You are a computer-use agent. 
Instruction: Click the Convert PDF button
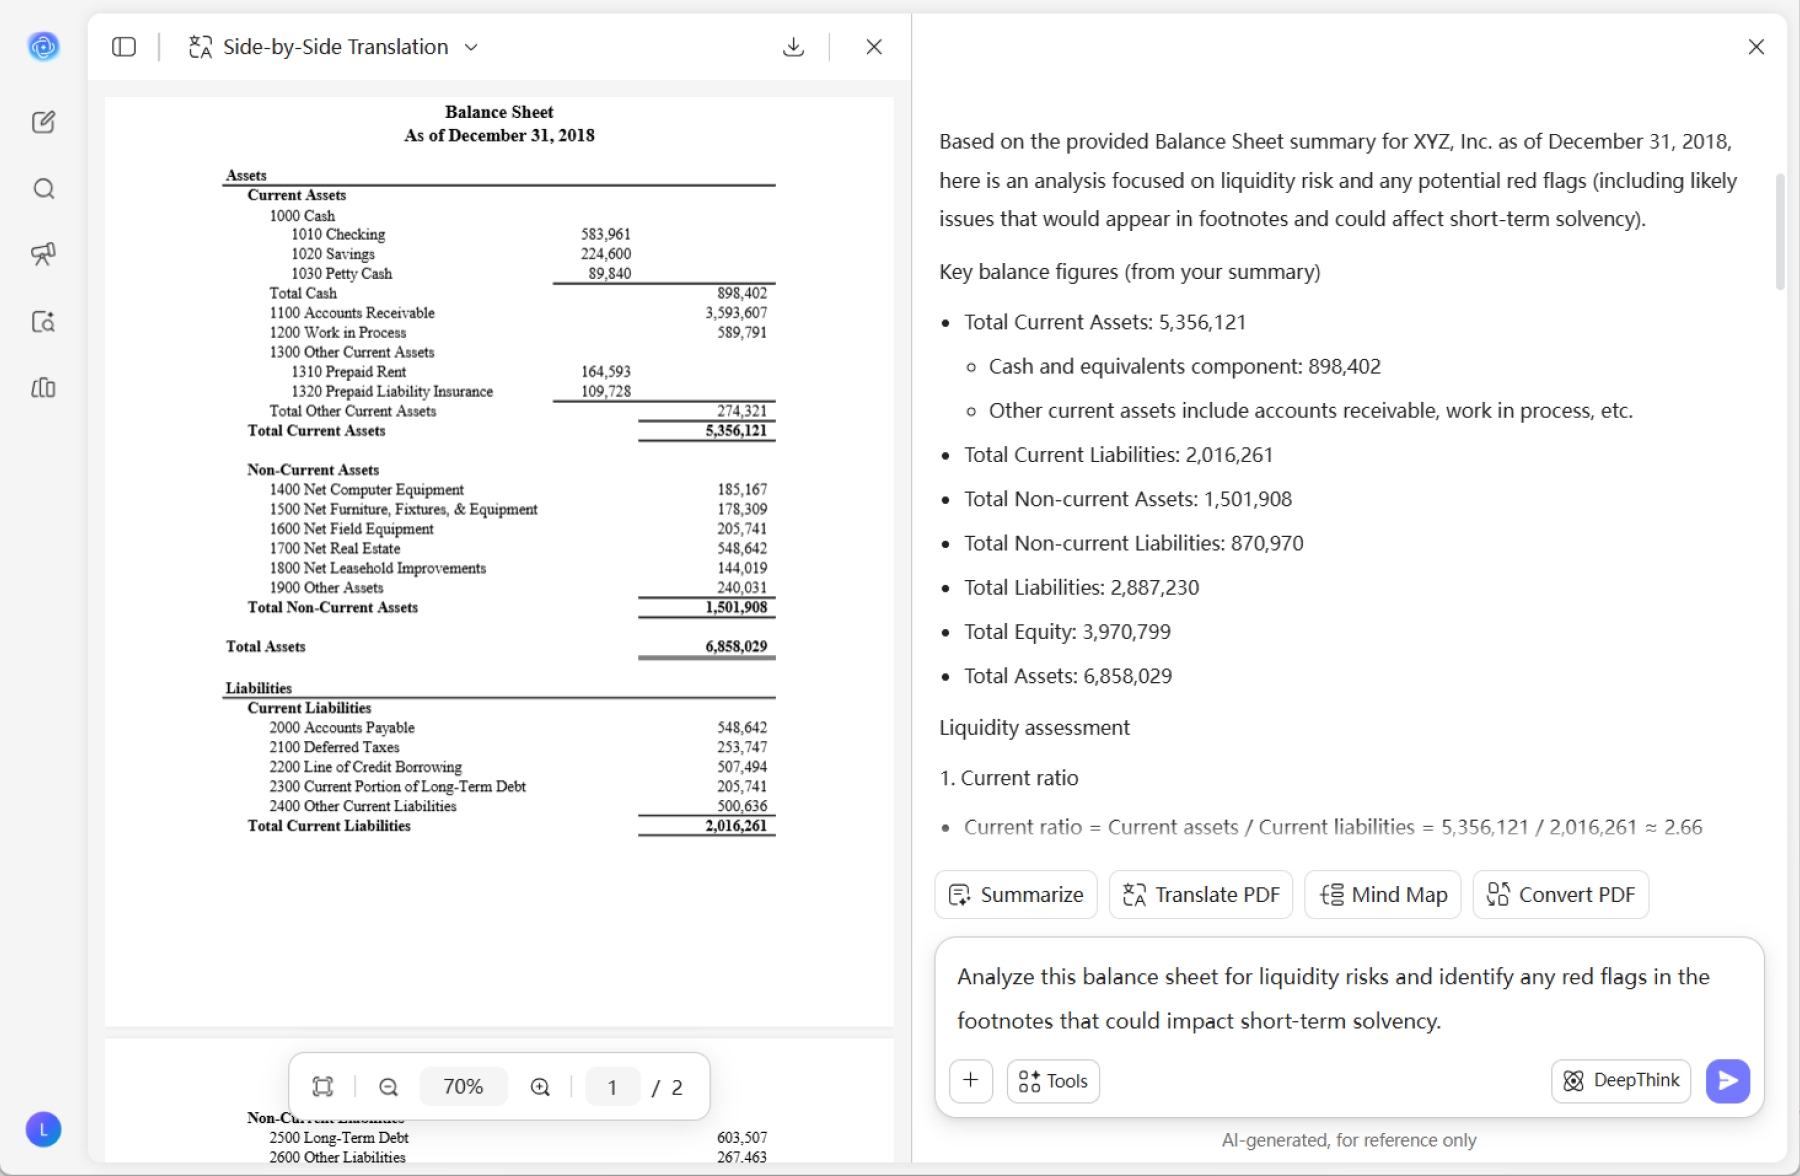(1561, 894)
